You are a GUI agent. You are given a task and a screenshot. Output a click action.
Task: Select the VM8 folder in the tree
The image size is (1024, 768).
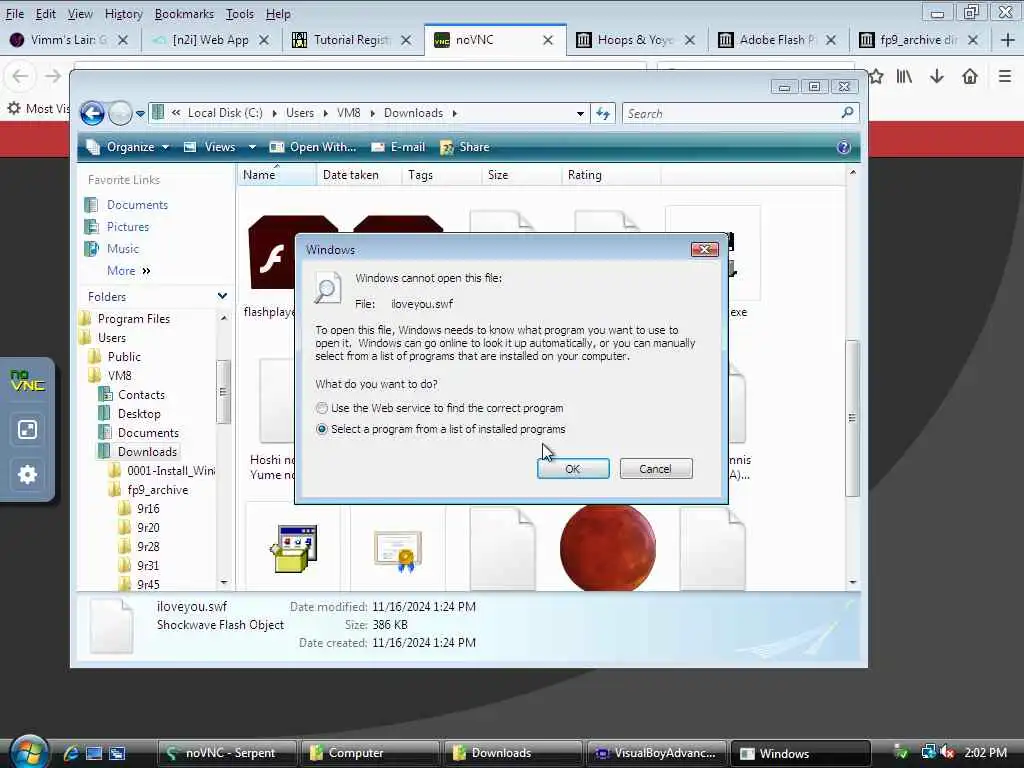click(119, 376)
